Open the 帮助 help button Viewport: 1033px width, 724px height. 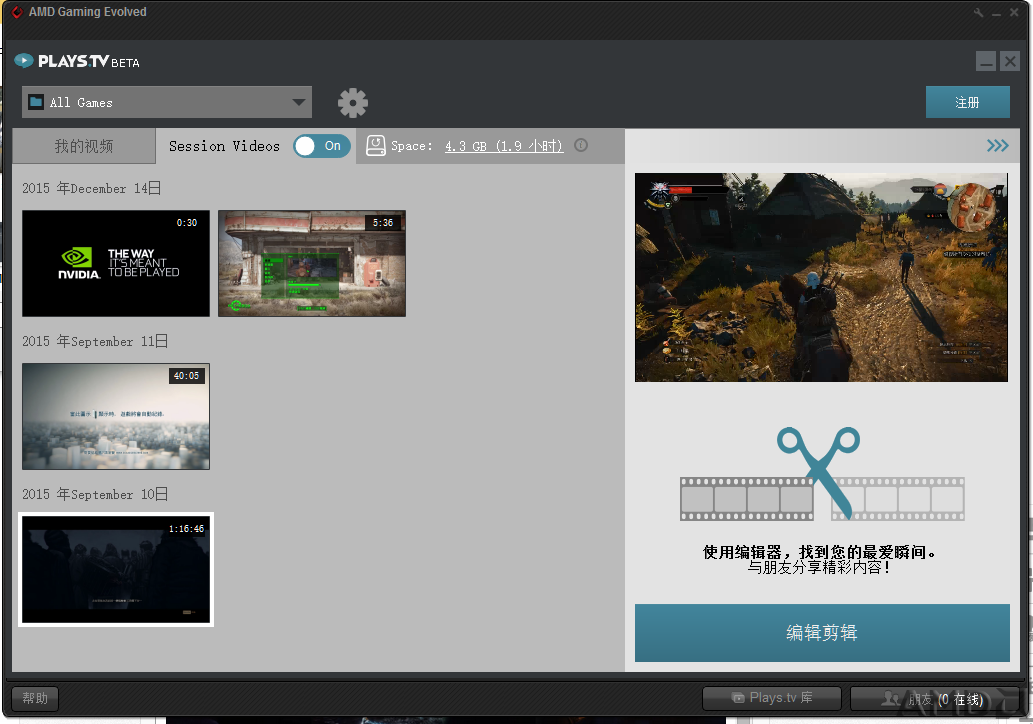(x=35, y=698)
